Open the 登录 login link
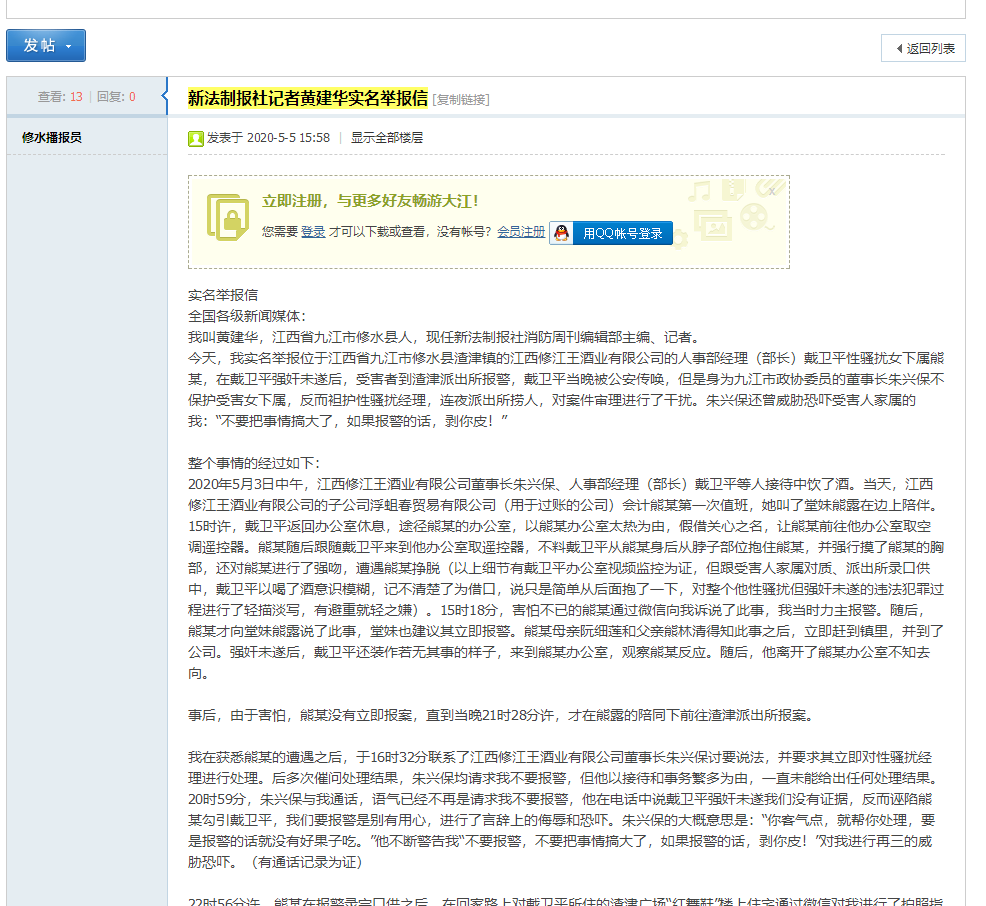986x906 pixels. (x=313, y=232)
